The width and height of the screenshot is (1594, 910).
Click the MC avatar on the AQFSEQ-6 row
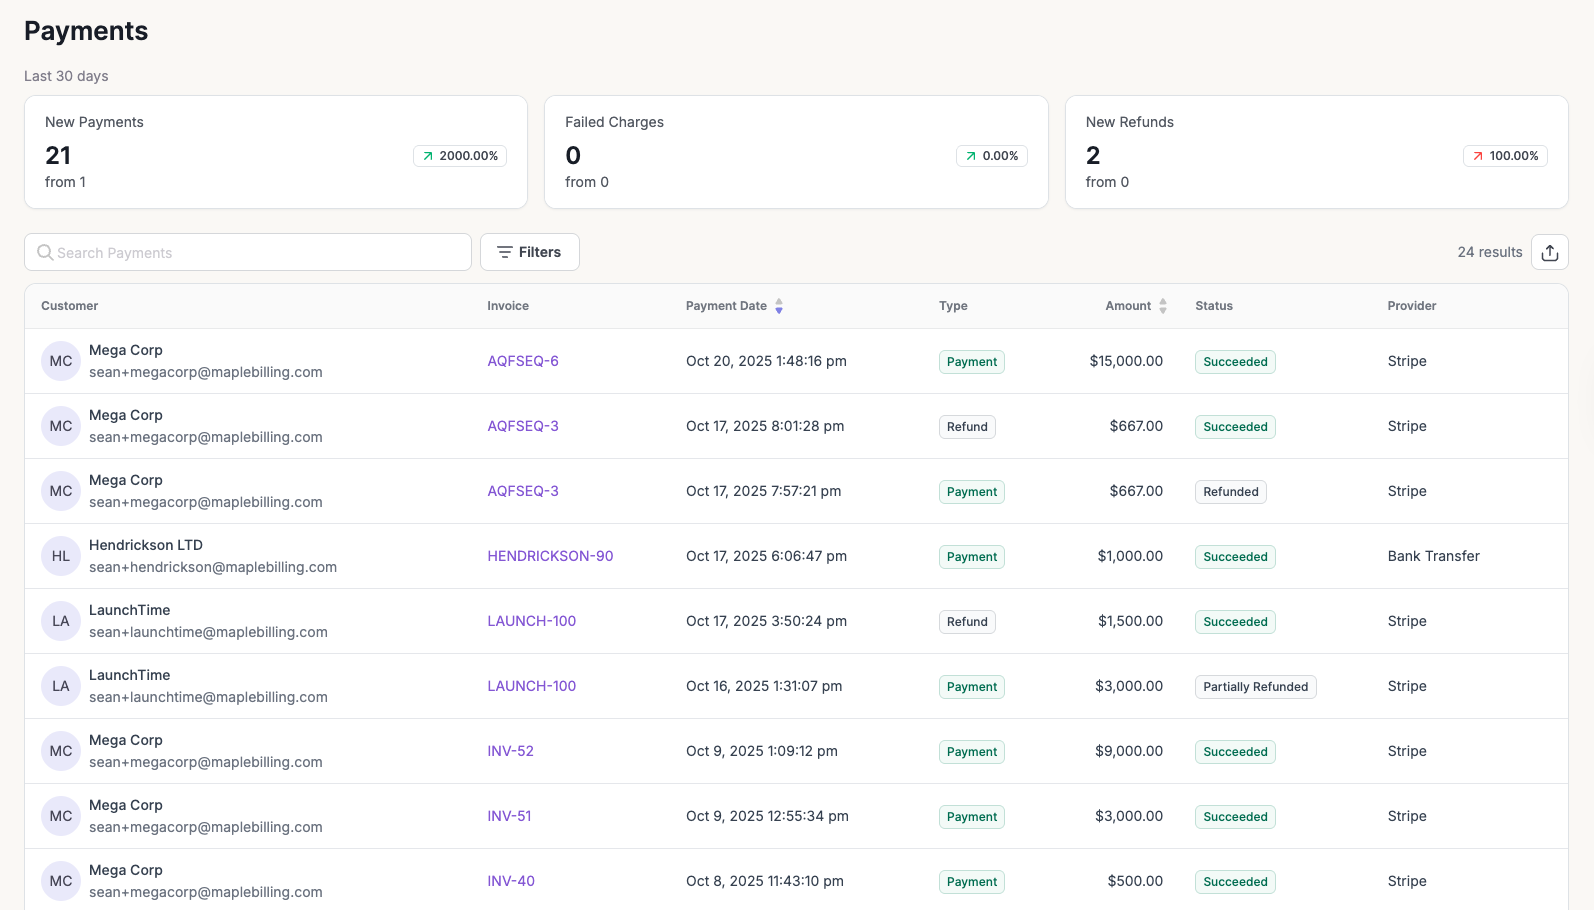61,361
